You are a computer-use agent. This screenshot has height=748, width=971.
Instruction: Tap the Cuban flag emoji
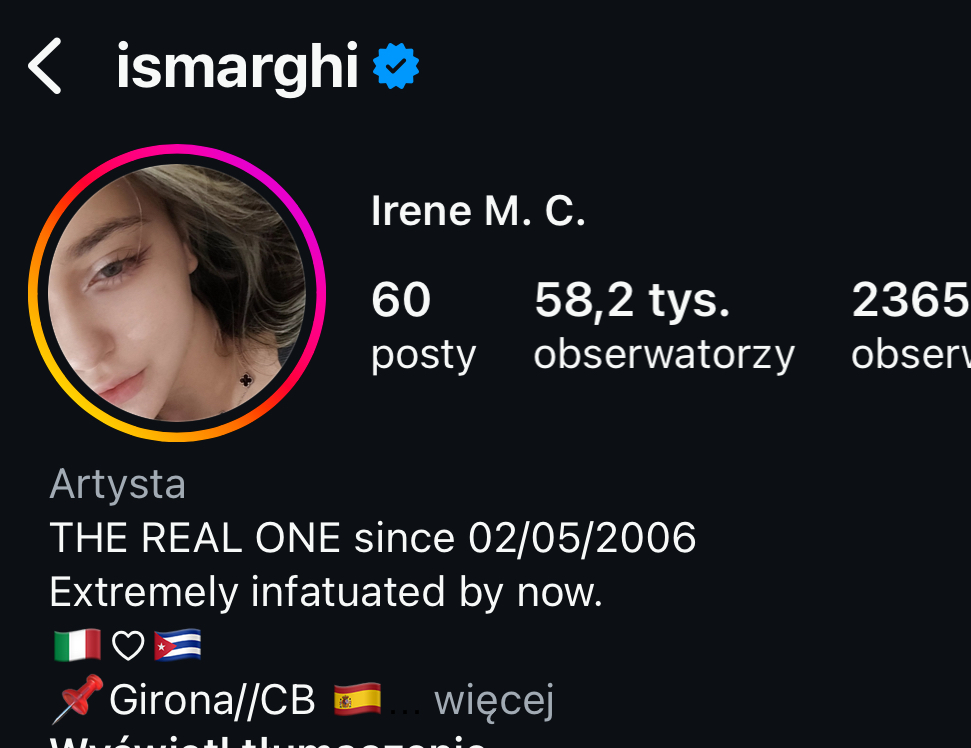(177, 645)
